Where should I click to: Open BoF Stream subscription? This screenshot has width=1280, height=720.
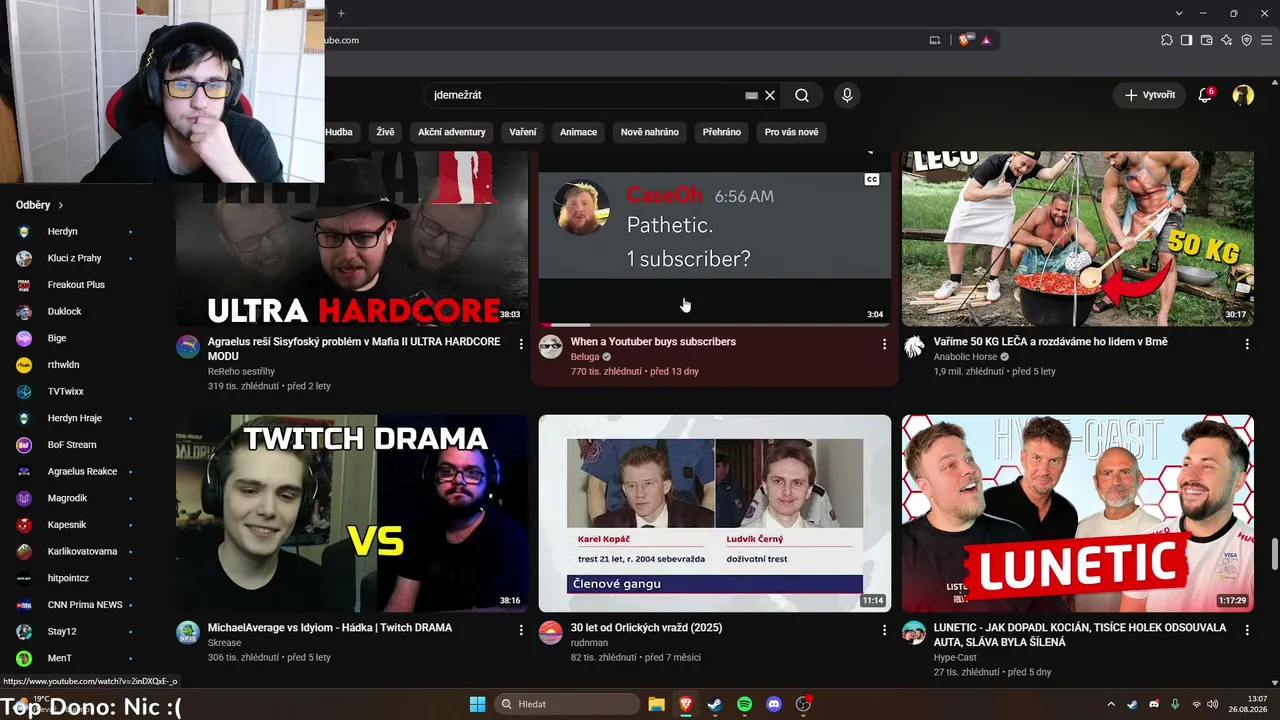tap(75, 445)
